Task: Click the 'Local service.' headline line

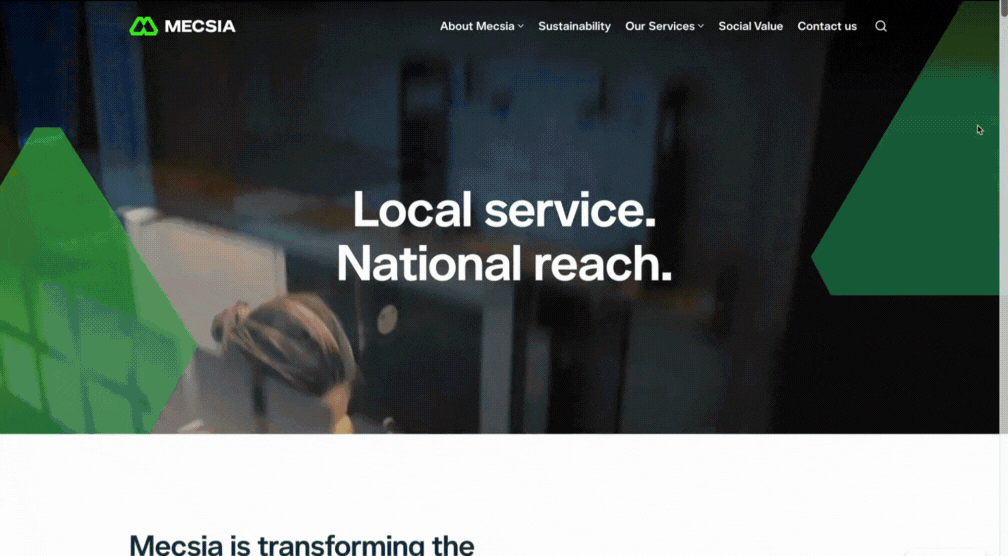Action: tap(504, 209)
